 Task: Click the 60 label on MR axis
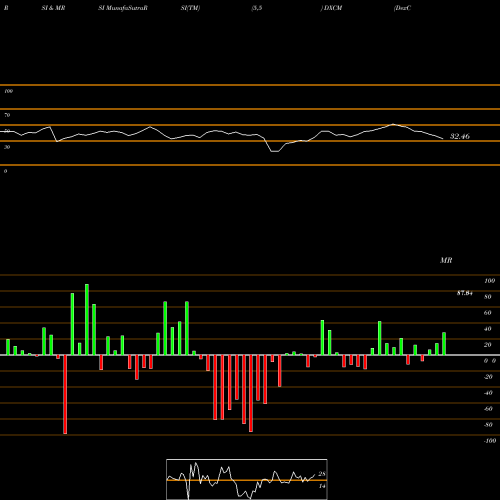(x=488, y=313)
